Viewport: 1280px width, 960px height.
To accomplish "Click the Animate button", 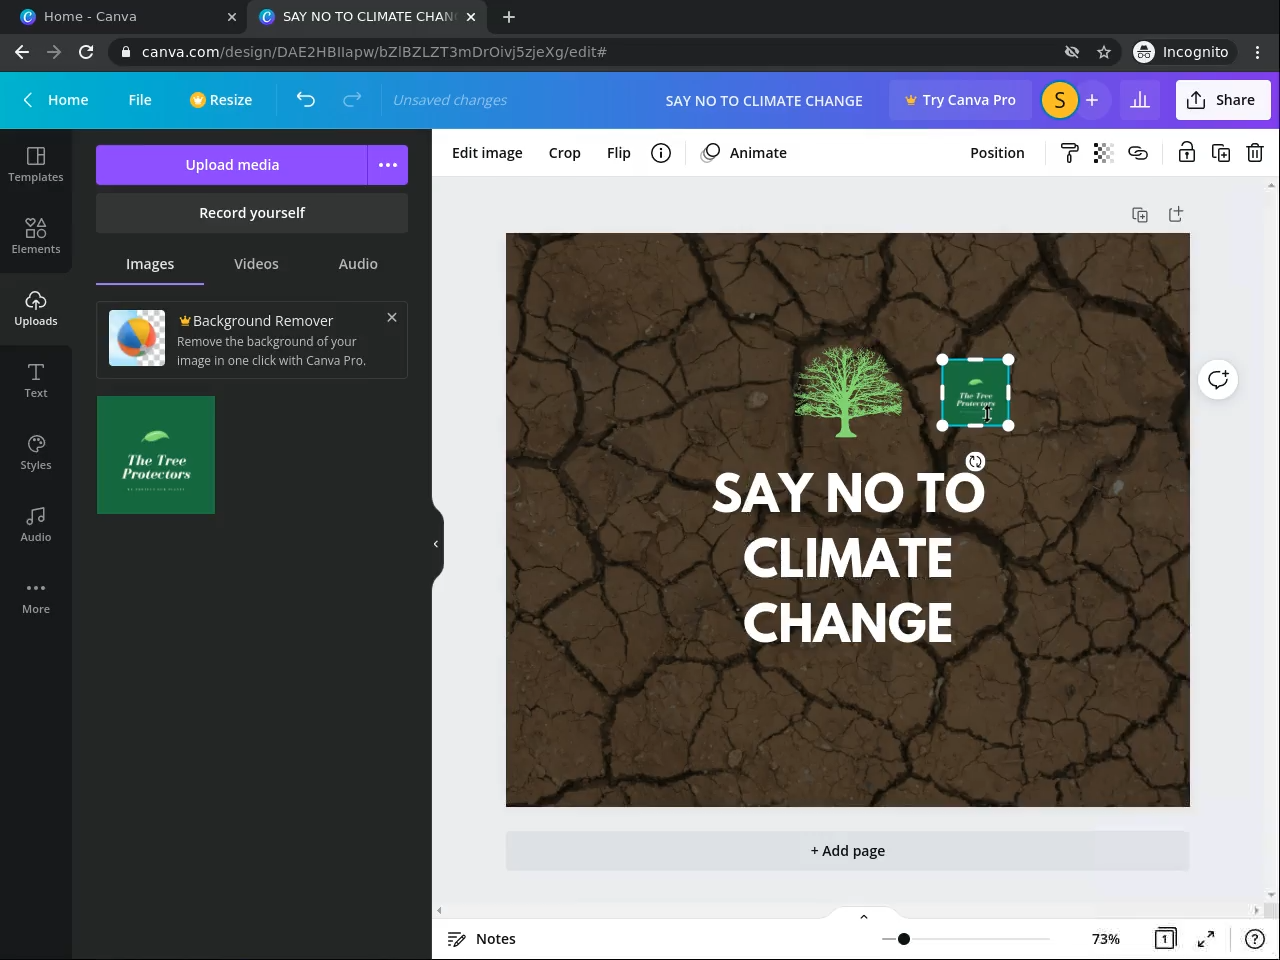I will point(744,153).
